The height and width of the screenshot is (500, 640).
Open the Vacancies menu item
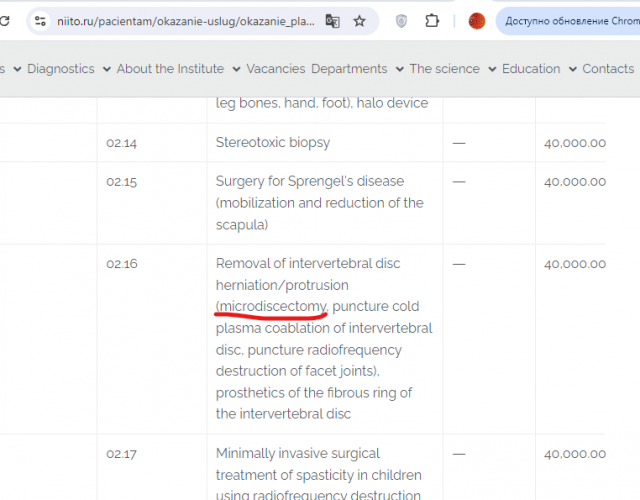pos(275,69)
